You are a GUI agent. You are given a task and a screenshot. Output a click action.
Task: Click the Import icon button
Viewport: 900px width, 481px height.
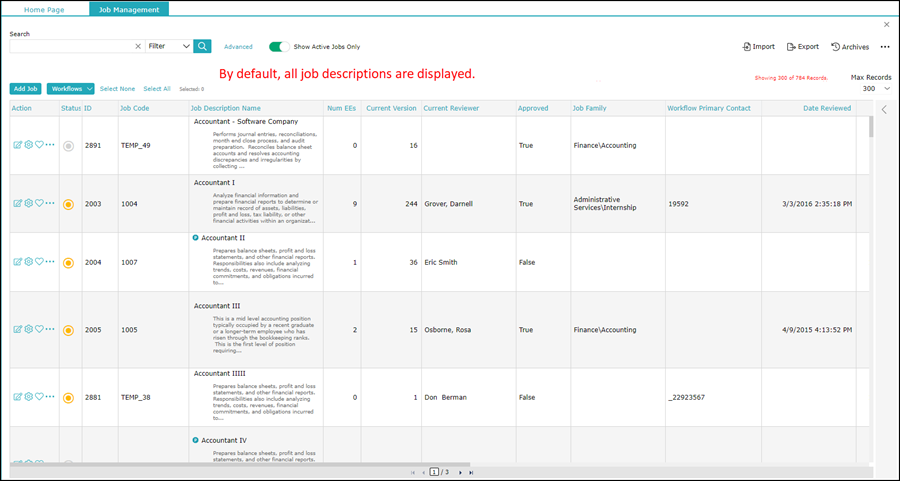(758, 46)
